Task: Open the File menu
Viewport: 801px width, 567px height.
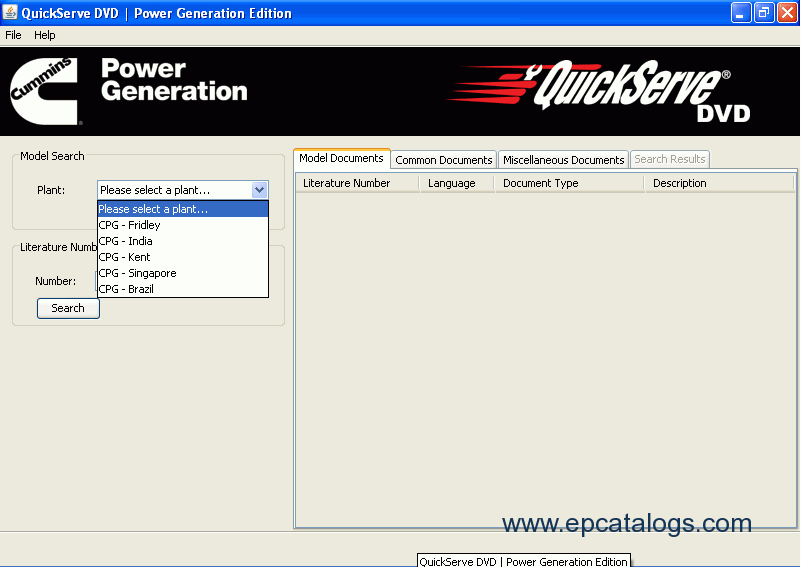Action: (13, 35)
